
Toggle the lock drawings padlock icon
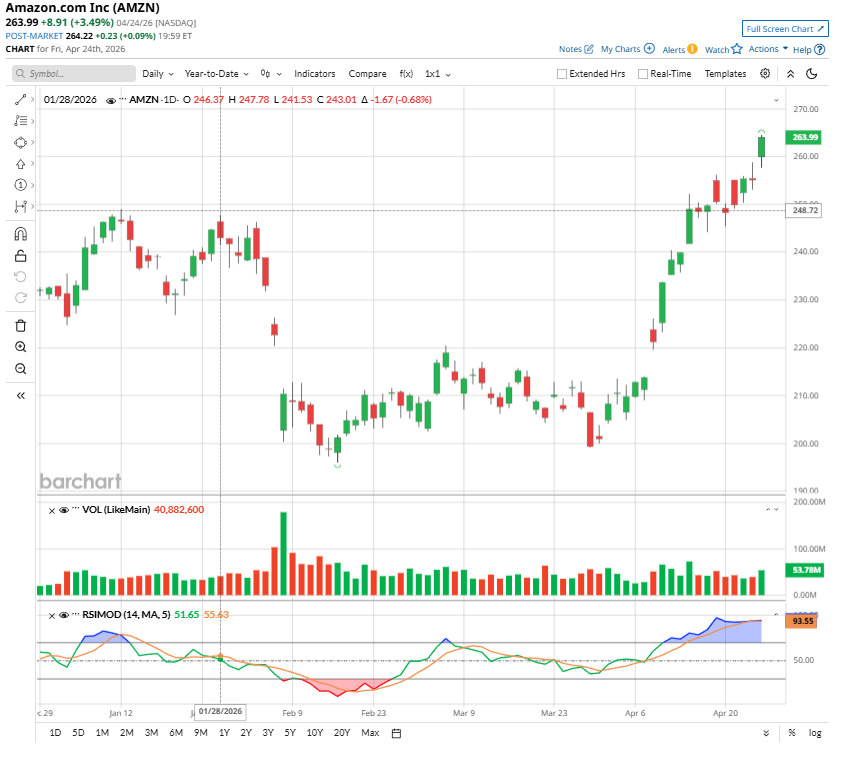click(21, 256)
